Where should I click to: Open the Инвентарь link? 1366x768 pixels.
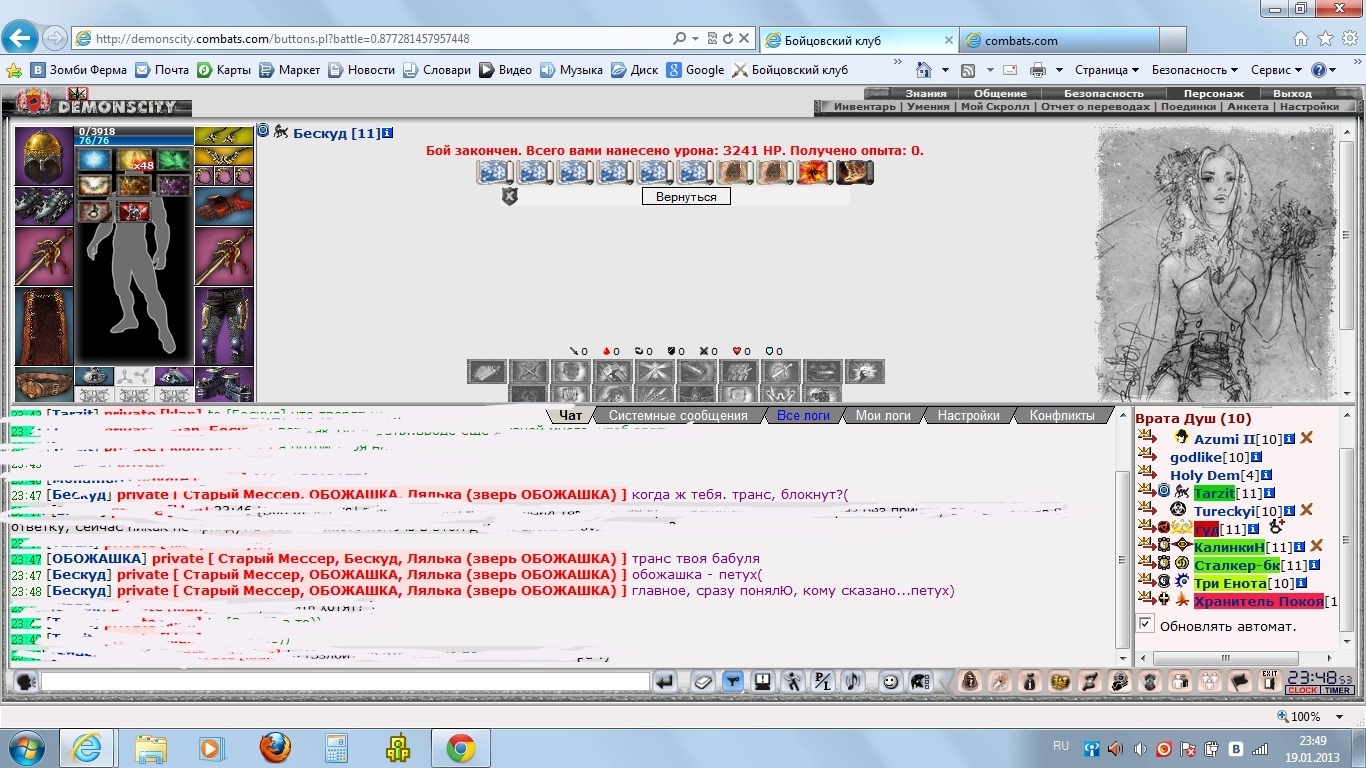coord(865,106)
